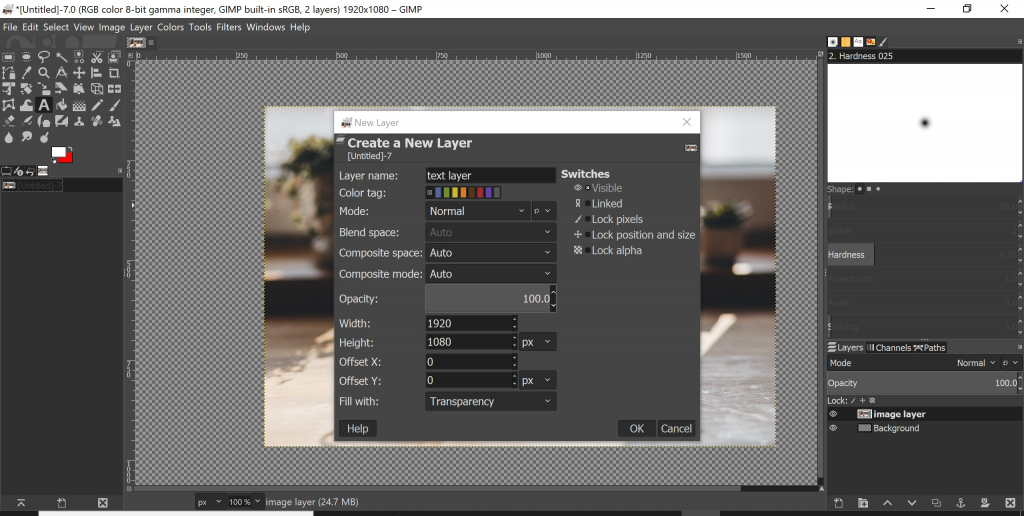Open the Fill with dropdown
Image resolution: width=1024 pixels, height=516 pixels.
[x=490, y=401]
